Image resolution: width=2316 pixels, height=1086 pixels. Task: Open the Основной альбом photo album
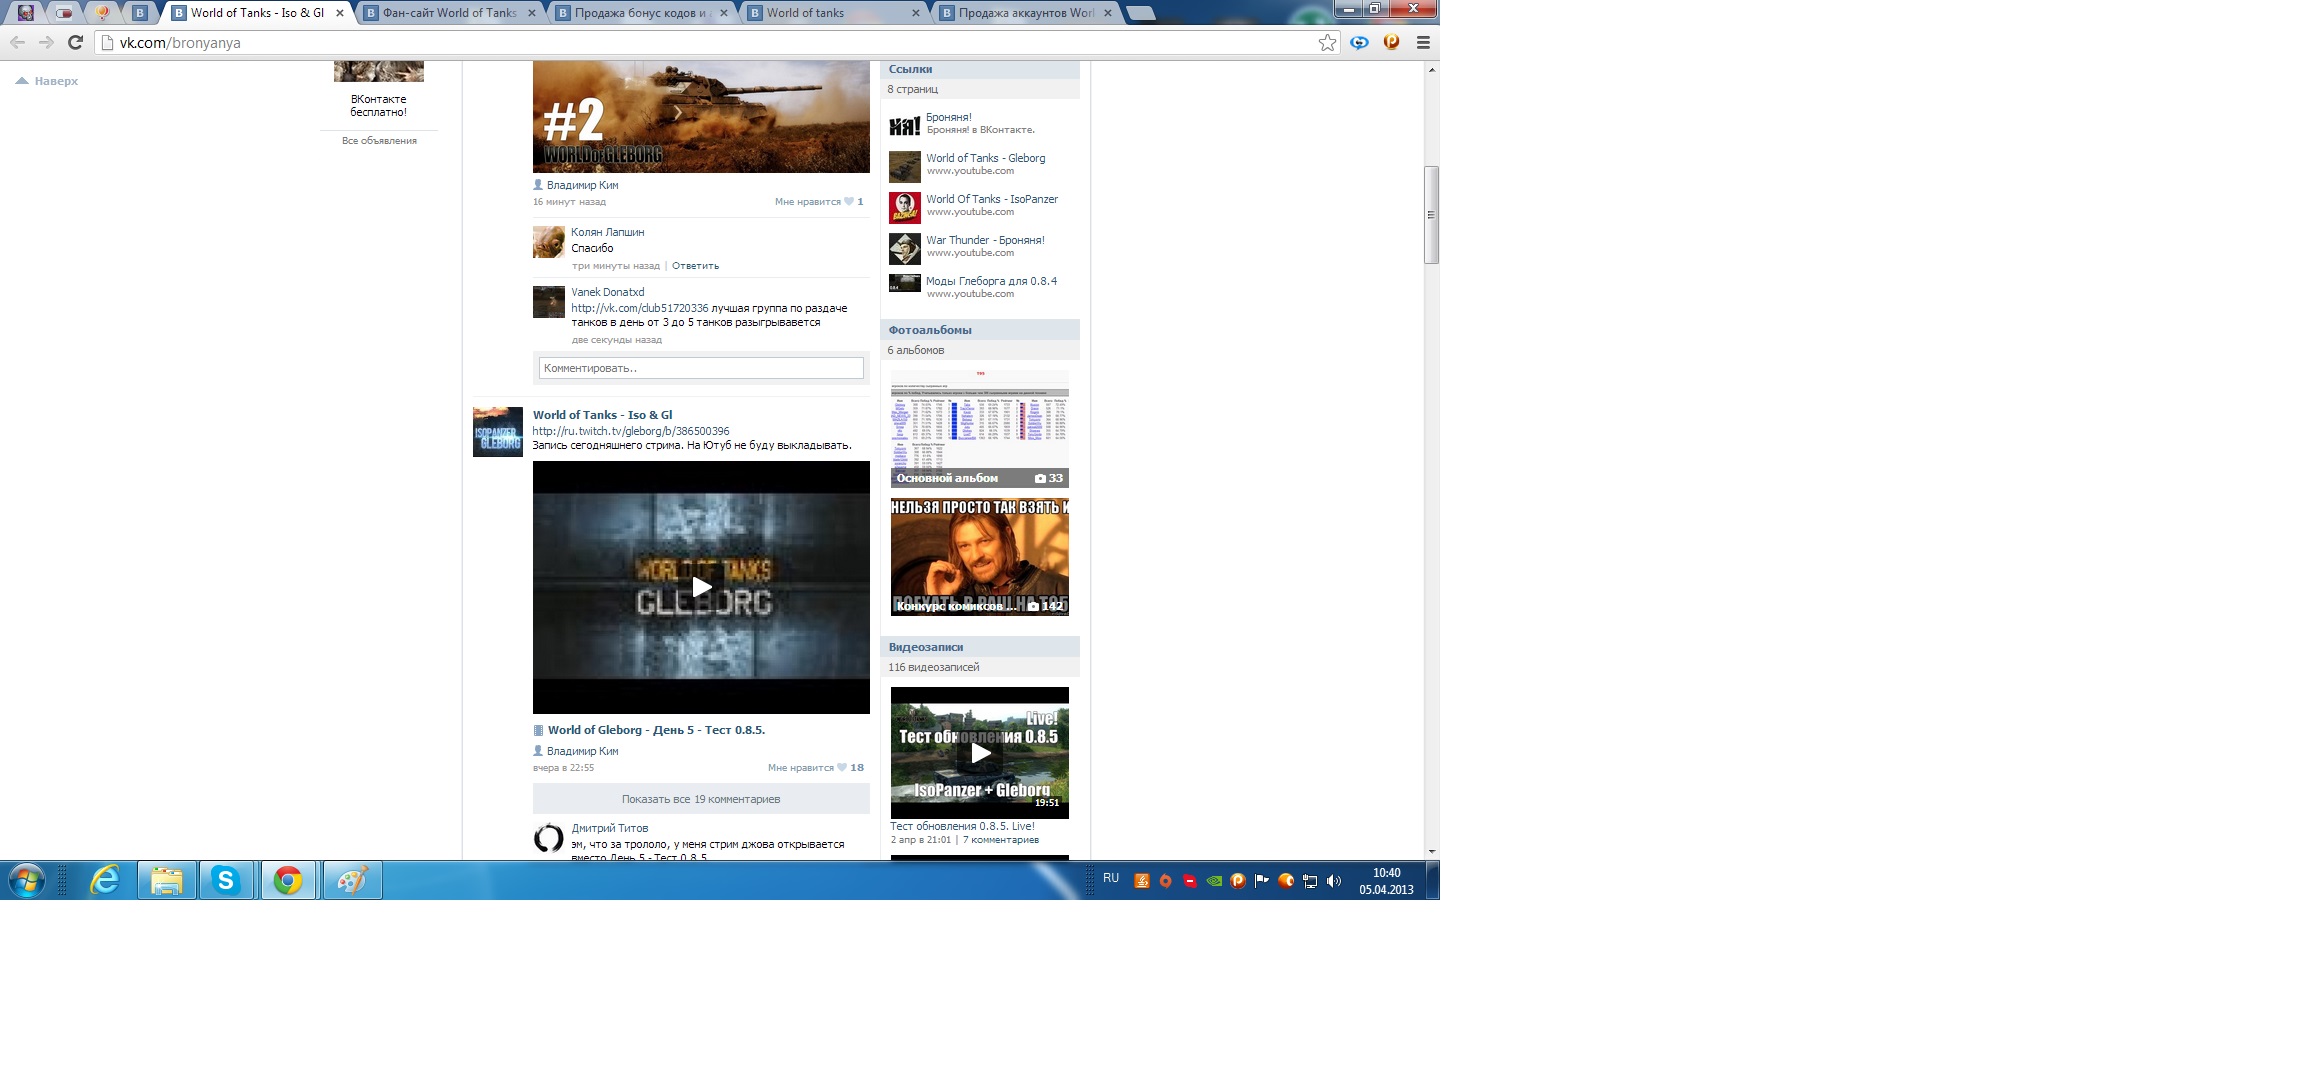click(x=980, y=429)
